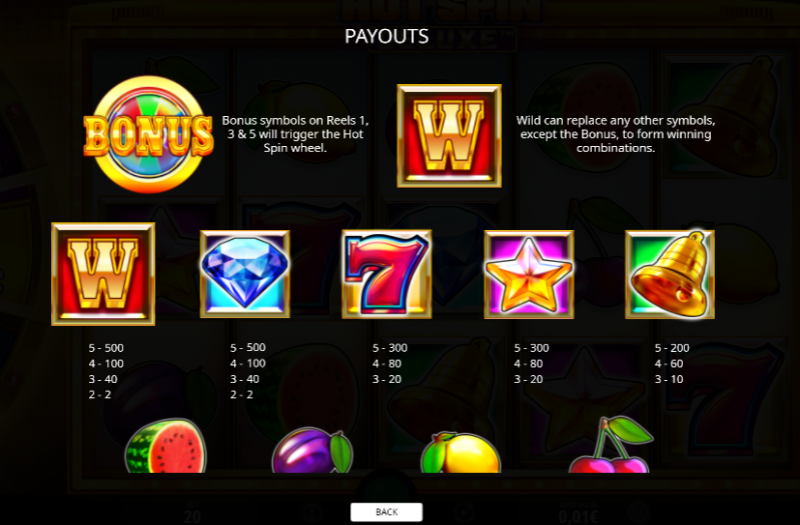Click the watermelon symbol
800x525 pixels.
pos(166,445)
